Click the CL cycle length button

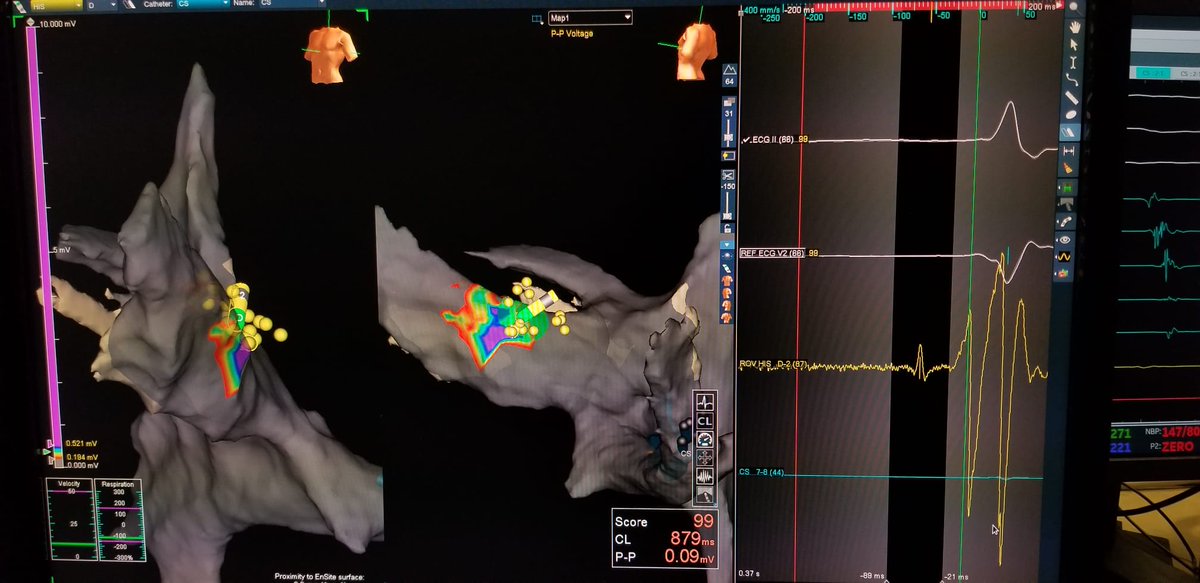tap(705, 421)
